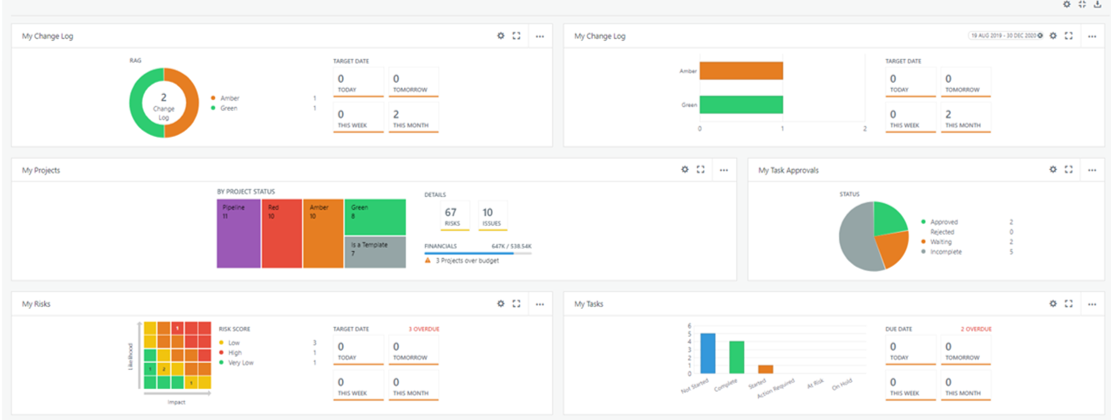Click the blue Not Started bar
Viewport: 1115px width, 420px height.
pos(708,353)
